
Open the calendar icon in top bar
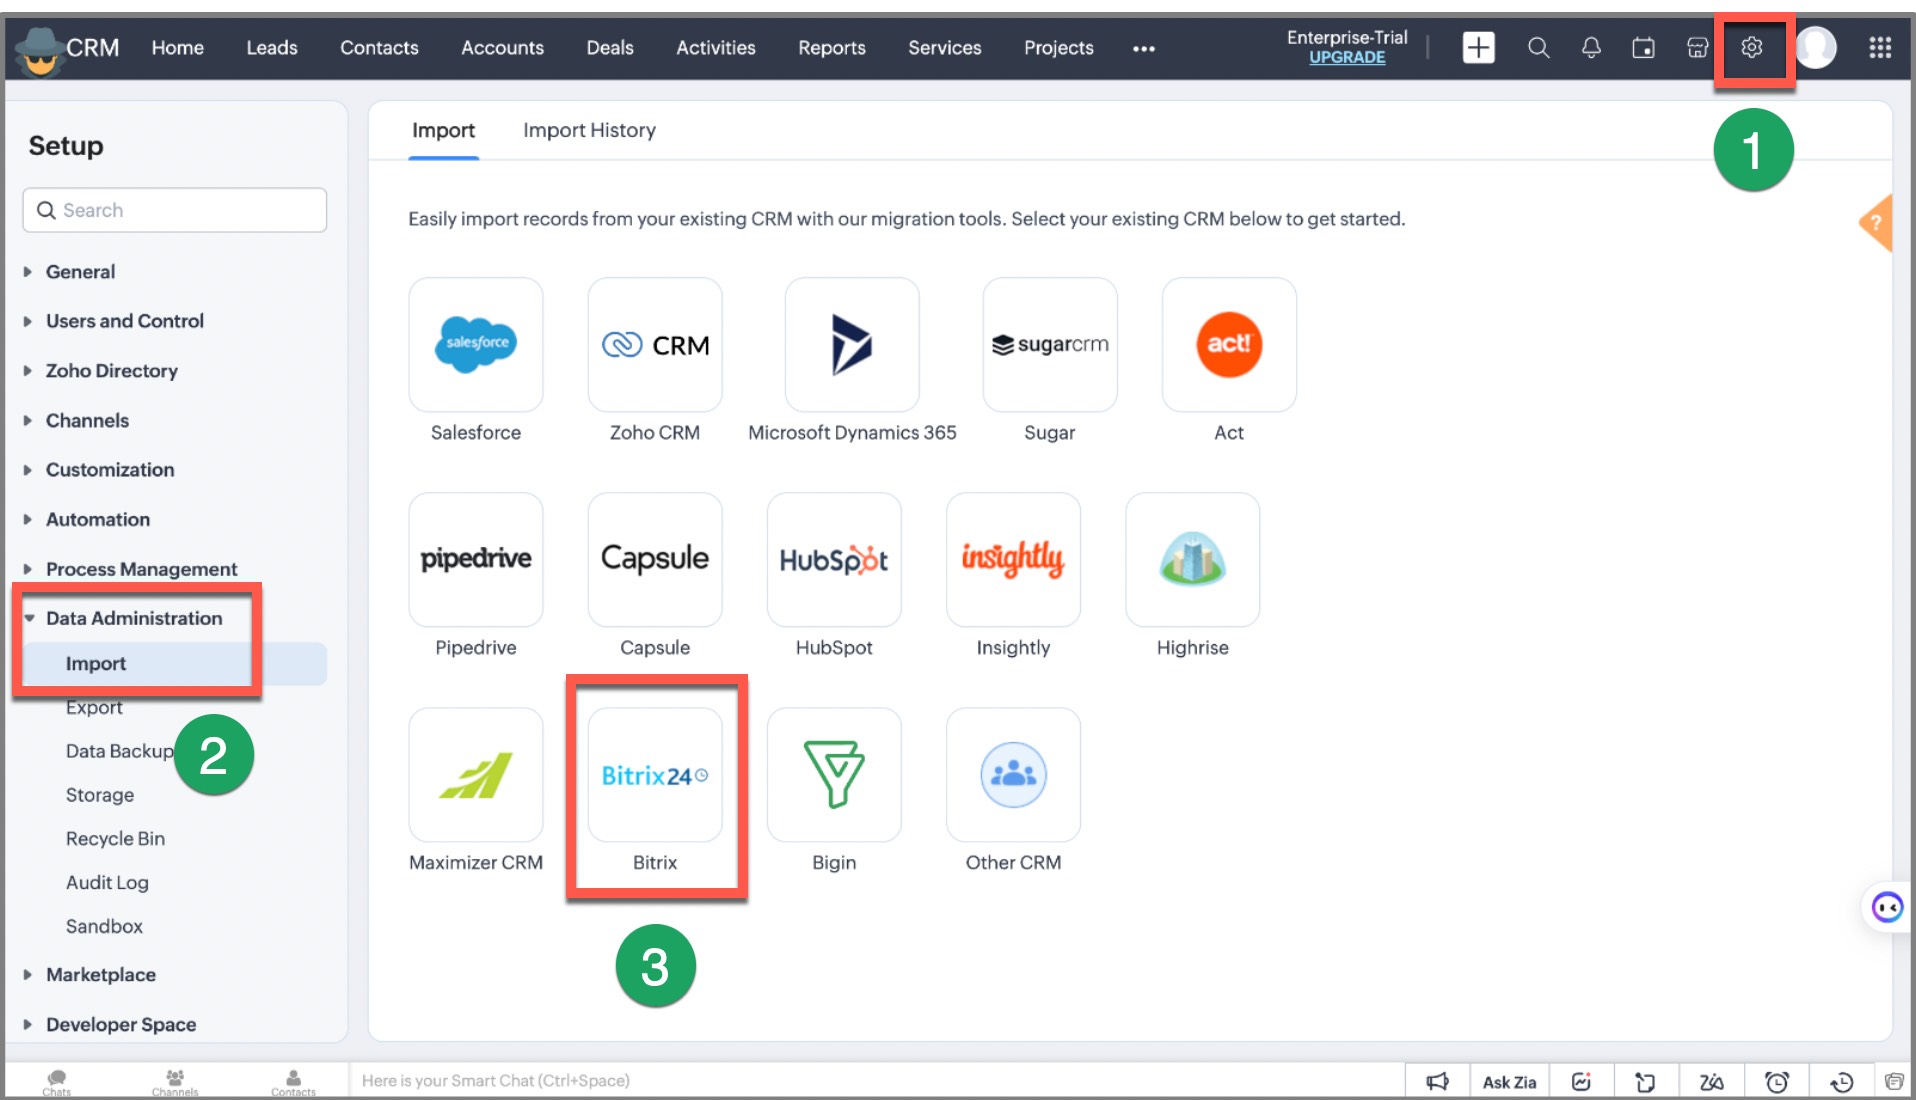click(1643, 48)
